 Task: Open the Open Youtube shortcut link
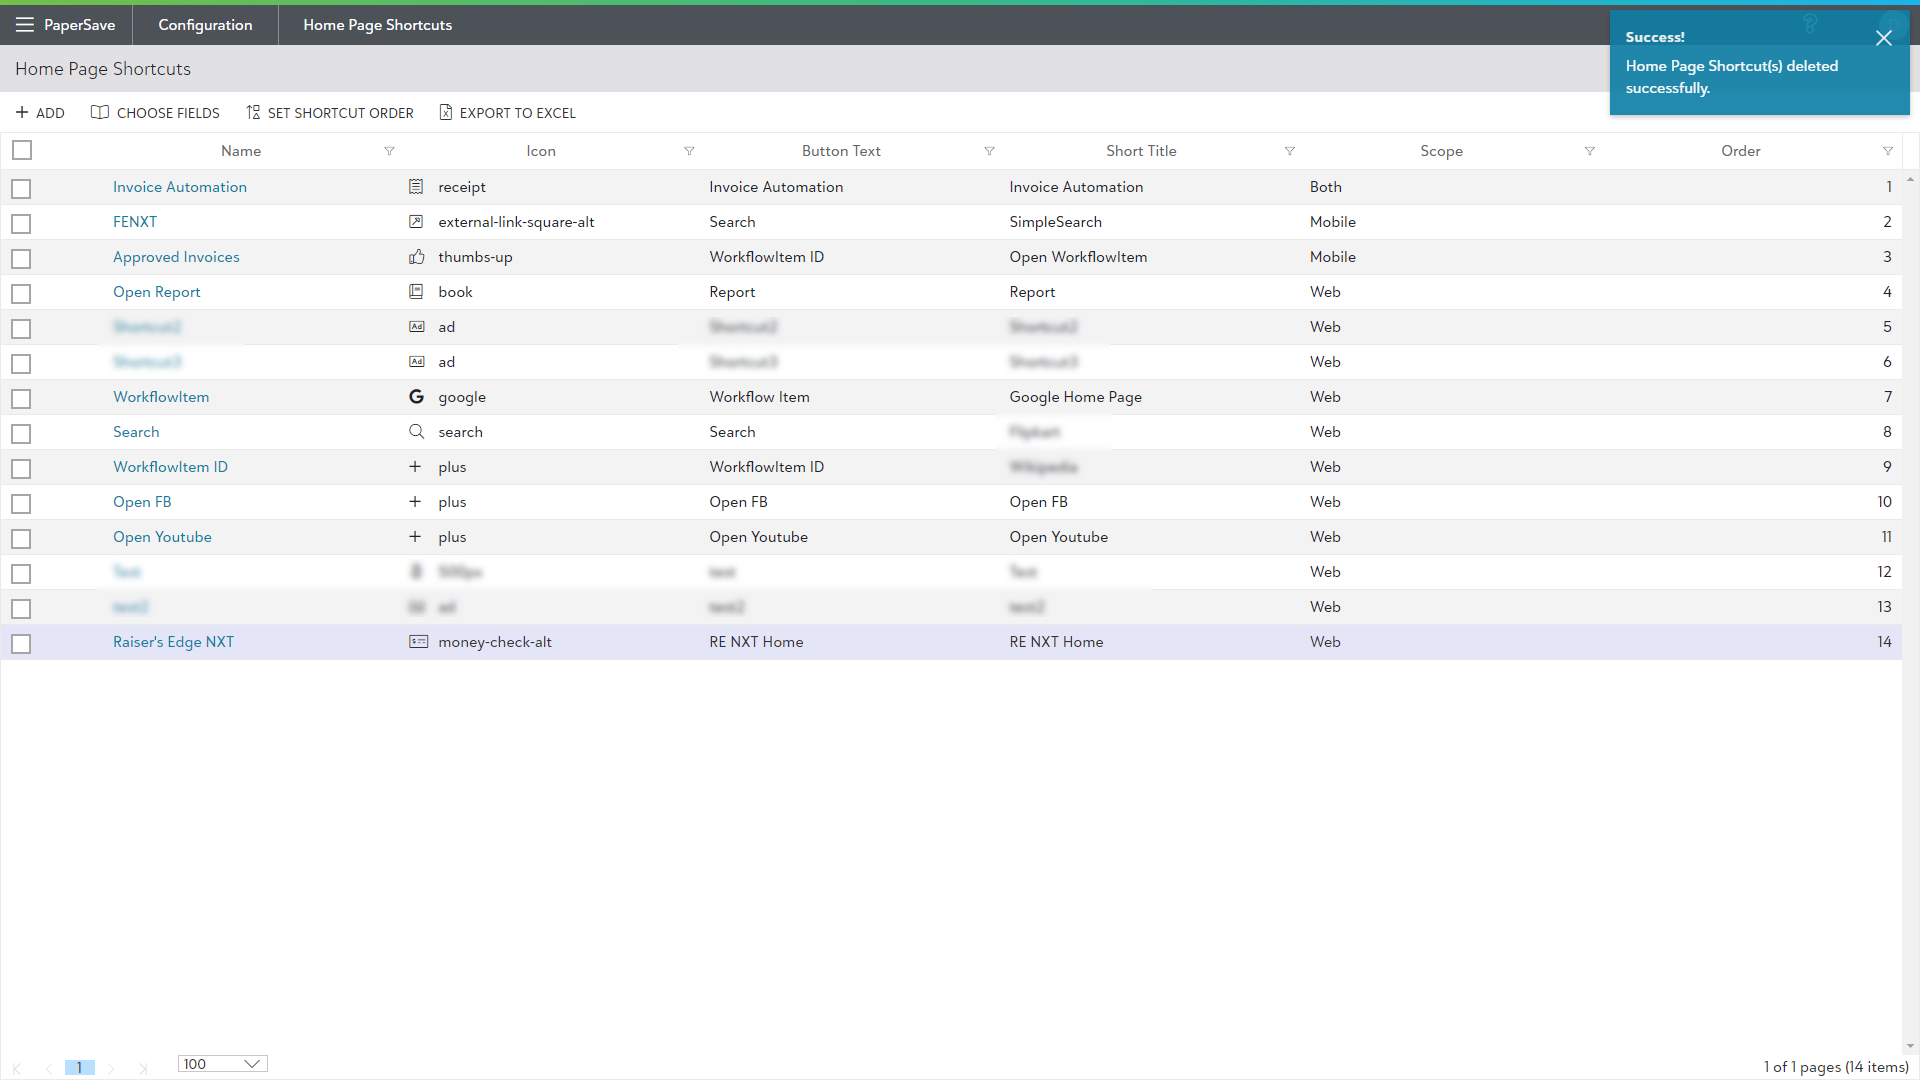pos(162,537)
